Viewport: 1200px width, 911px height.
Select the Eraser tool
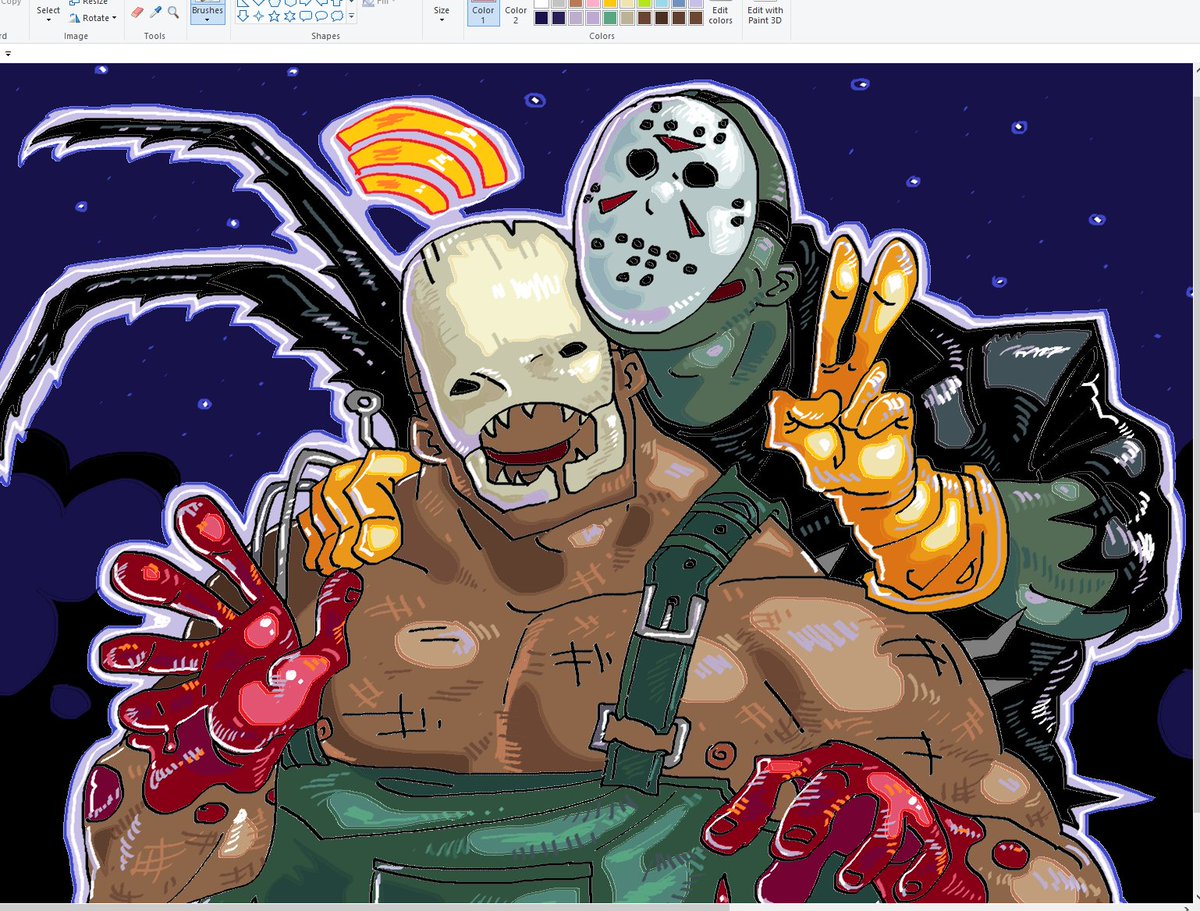tap(137, 13)
